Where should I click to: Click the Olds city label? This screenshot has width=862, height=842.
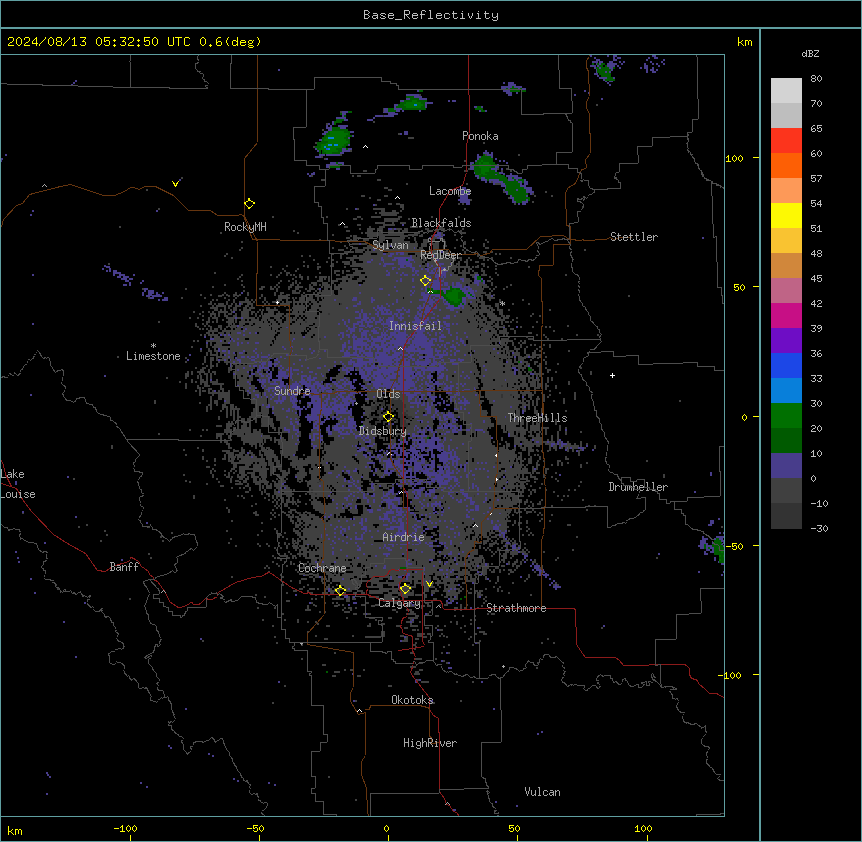click(388, 394)
